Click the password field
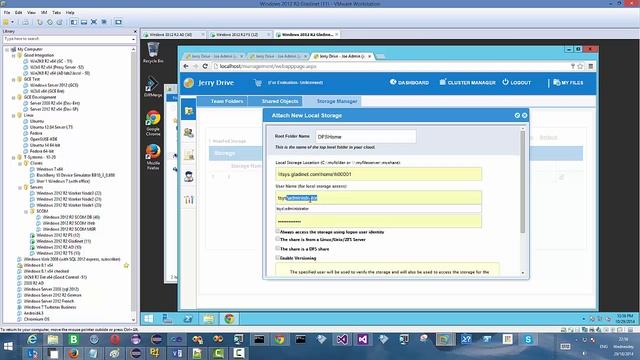The width and height of the screenshot is (640, 360). click(x=378, y=222)
